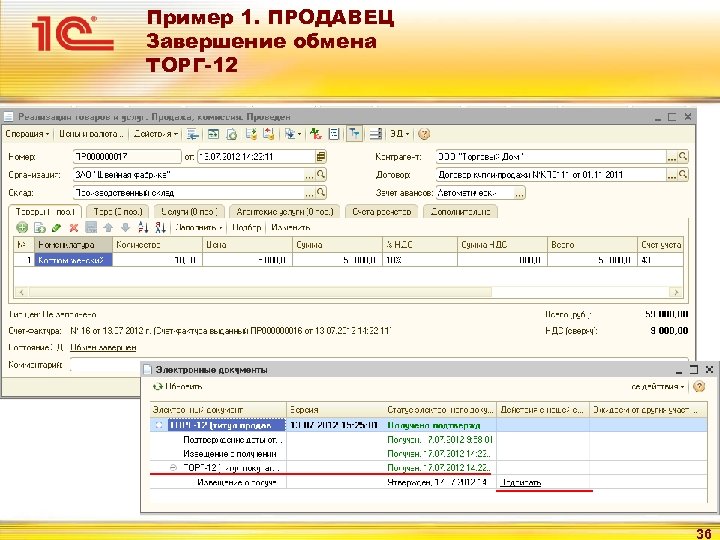Open the Организация magnifier lookup
This screenshot has width=720, height=540.
click(x=321, y=175)
